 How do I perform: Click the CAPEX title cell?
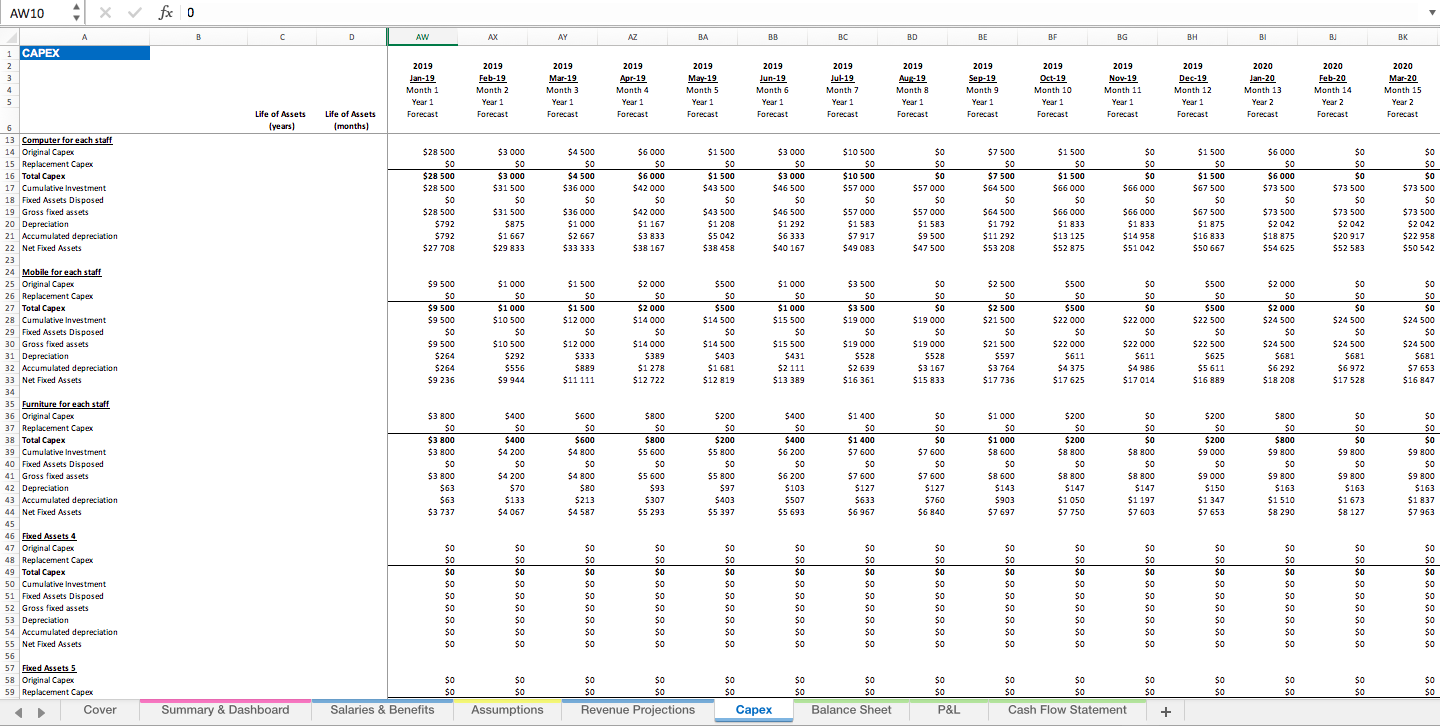pyautogui.click(x=84, y=53)
